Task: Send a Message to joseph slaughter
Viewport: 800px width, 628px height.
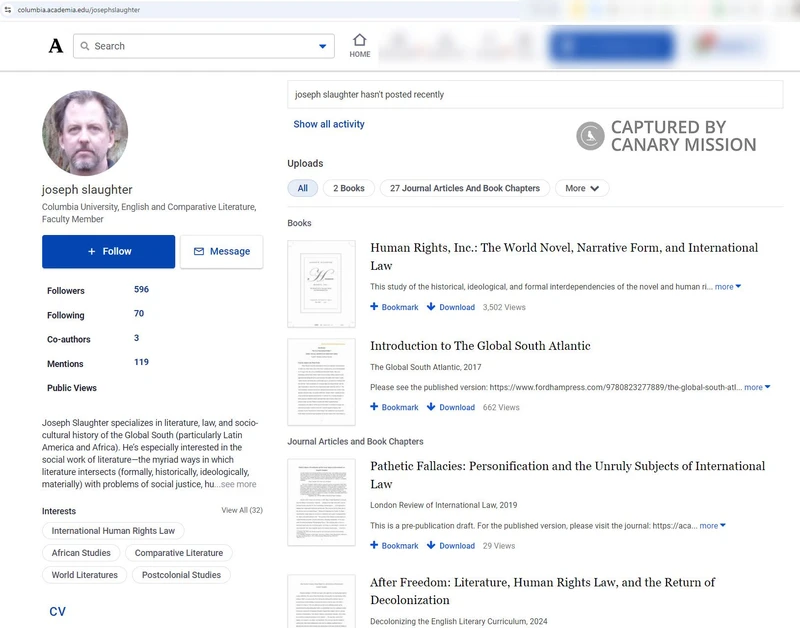Action: click(x=221, y=252)
